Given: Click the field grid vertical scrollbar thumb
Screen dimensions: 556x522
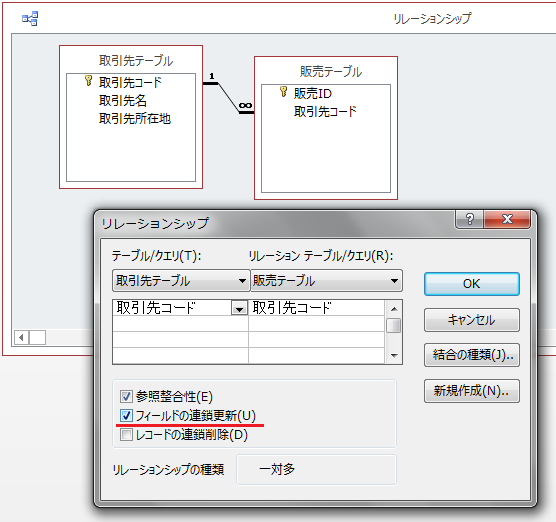Looking at the screenshot, I should coord(394,326).
